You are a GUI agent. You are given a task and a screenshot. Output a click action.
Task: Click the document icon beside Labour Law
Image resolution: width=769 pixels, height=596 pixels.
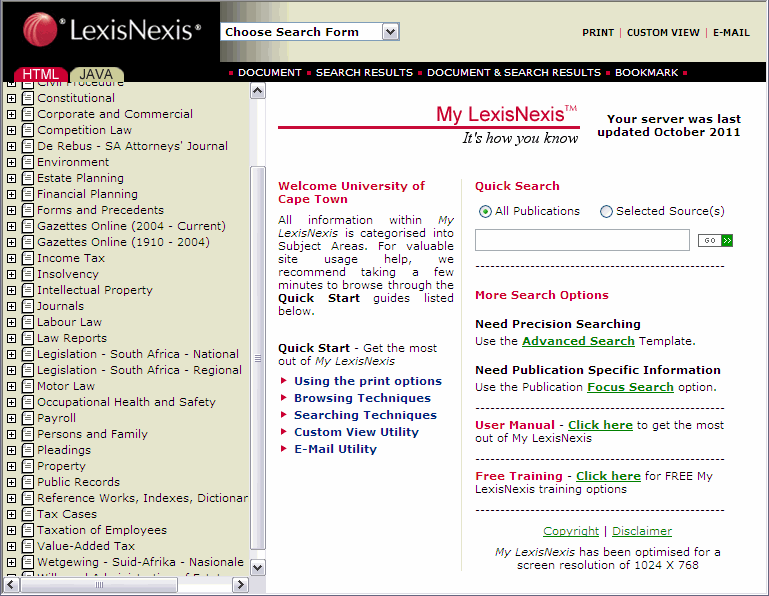pyautogui.click(x=28, y=322)
